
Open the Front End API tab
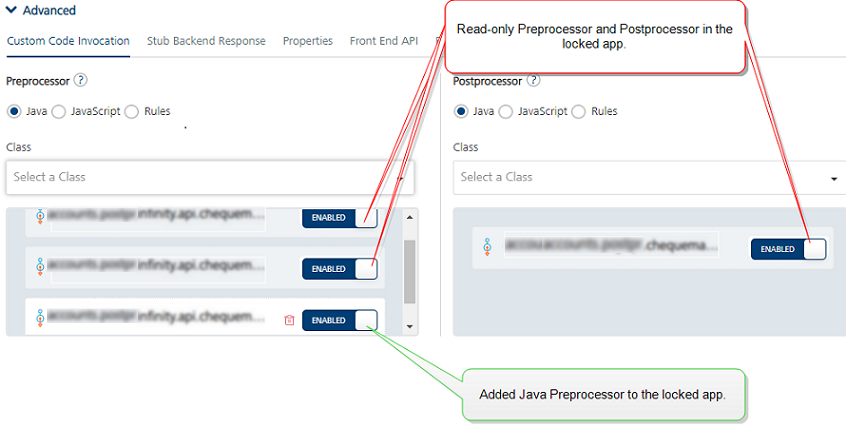click(384, 41)
